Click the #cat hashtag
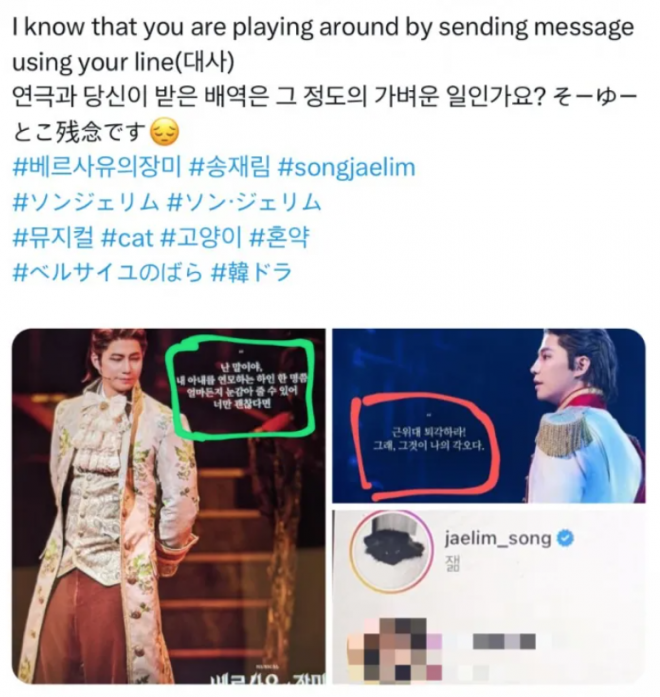The image size is (660, 697). [x=127, y=238]
